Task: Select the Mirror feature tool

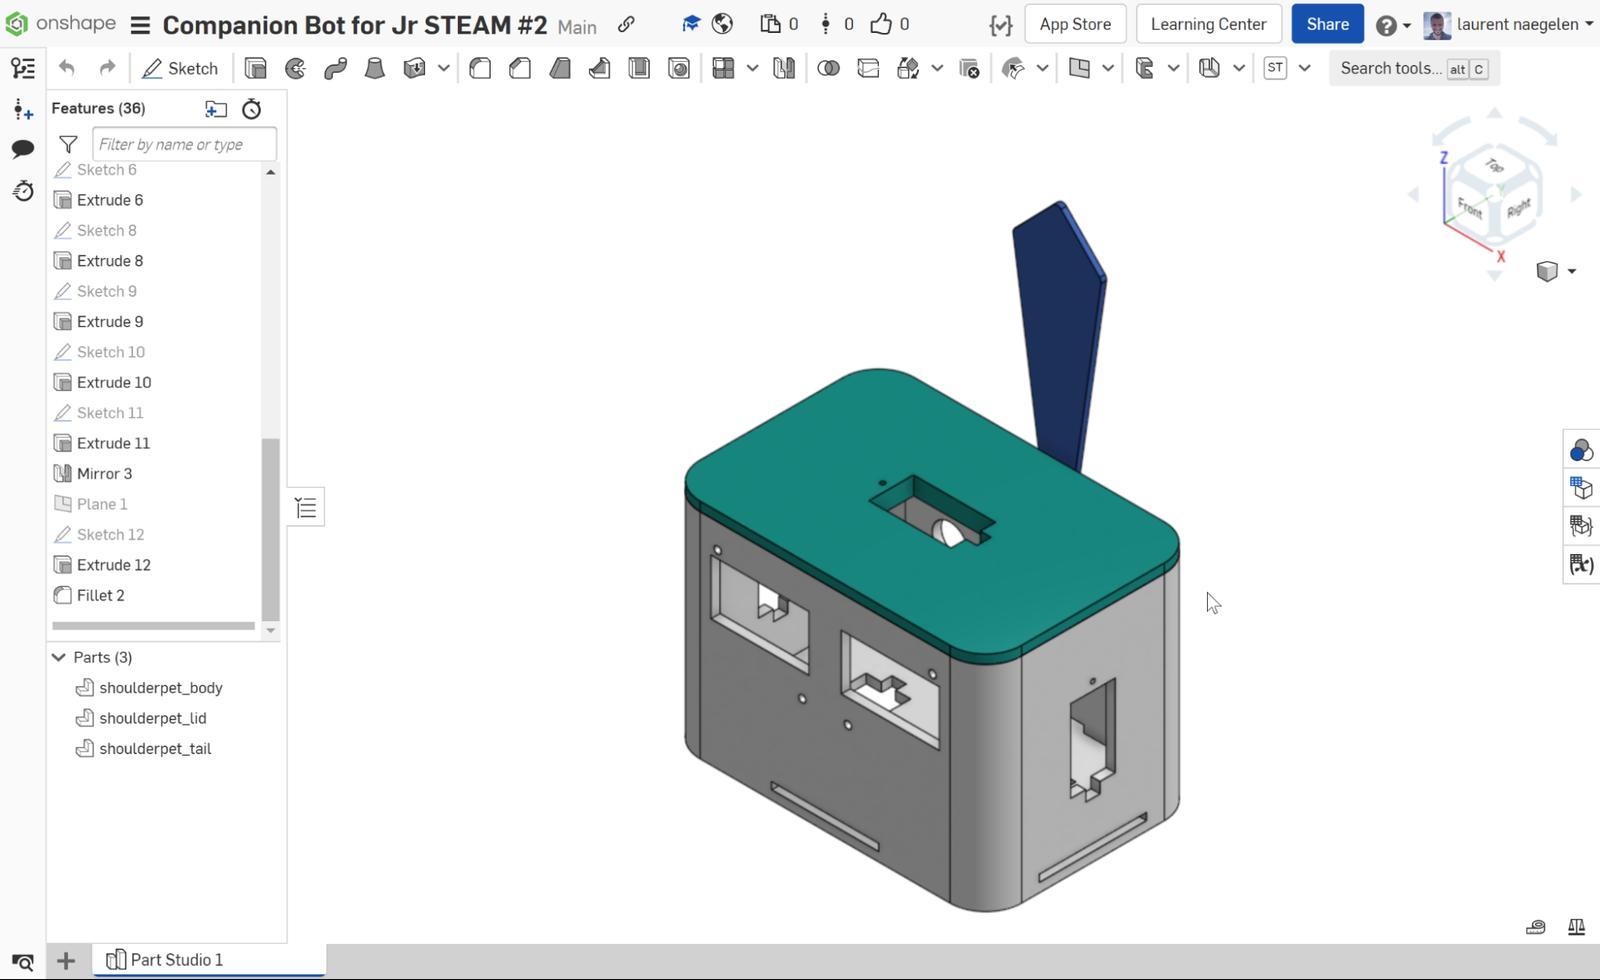Action: click(x=784, y=68)
